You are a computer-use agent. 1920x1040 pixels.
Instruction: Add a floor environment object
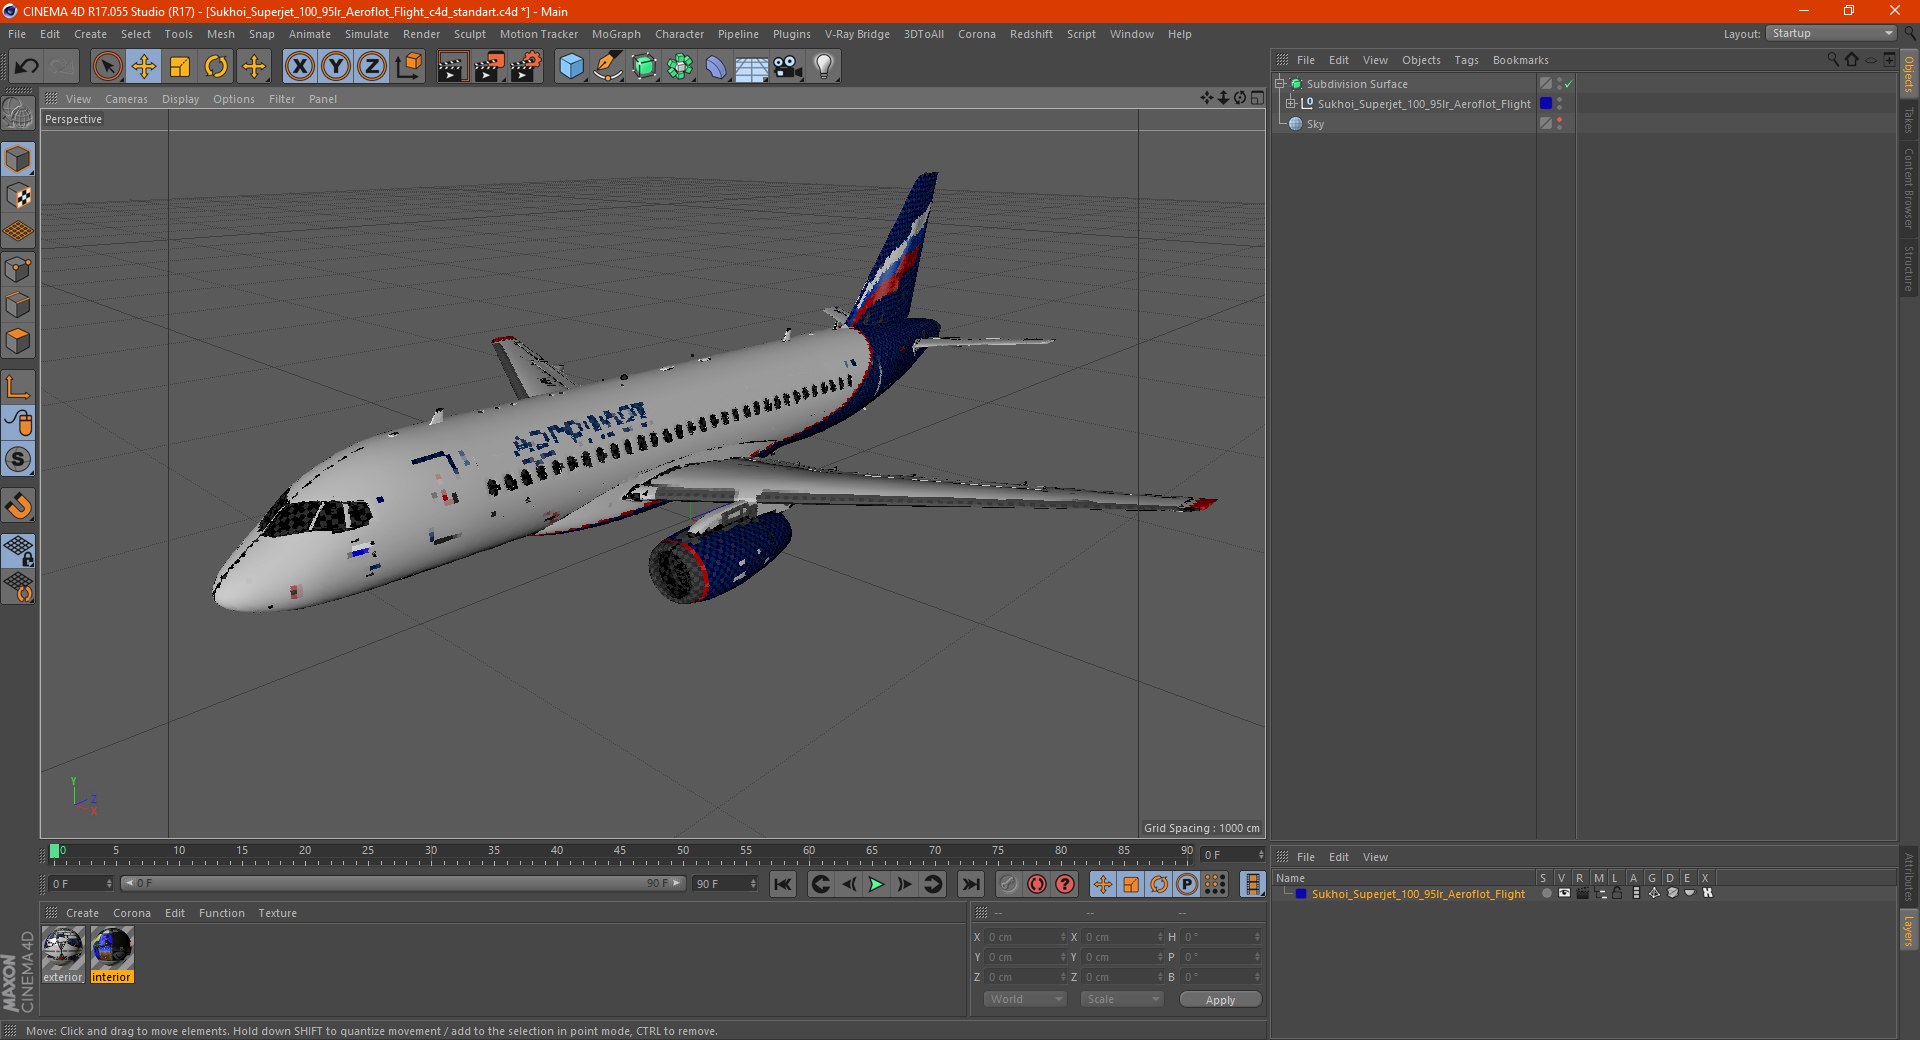click(x=752, y=67)
